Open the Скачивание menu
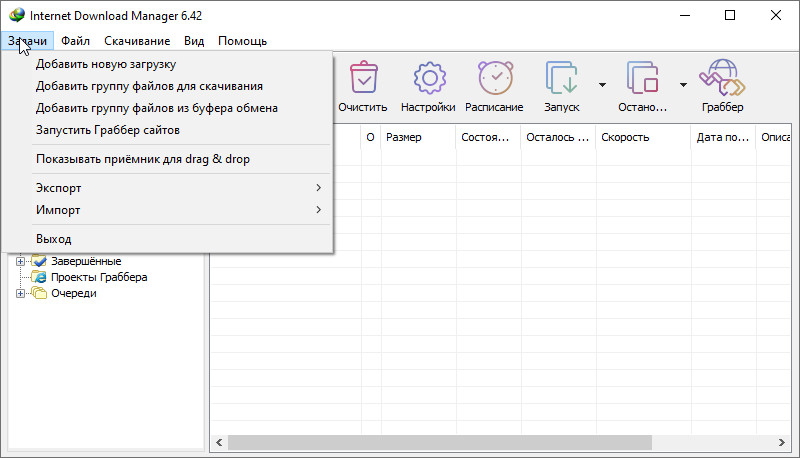 pyautogui.click(x=137, y=41)
